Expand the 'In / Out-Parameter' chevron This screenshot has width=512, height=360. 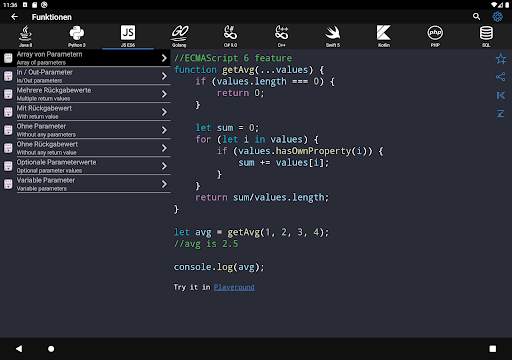click(x=164, y=76)
